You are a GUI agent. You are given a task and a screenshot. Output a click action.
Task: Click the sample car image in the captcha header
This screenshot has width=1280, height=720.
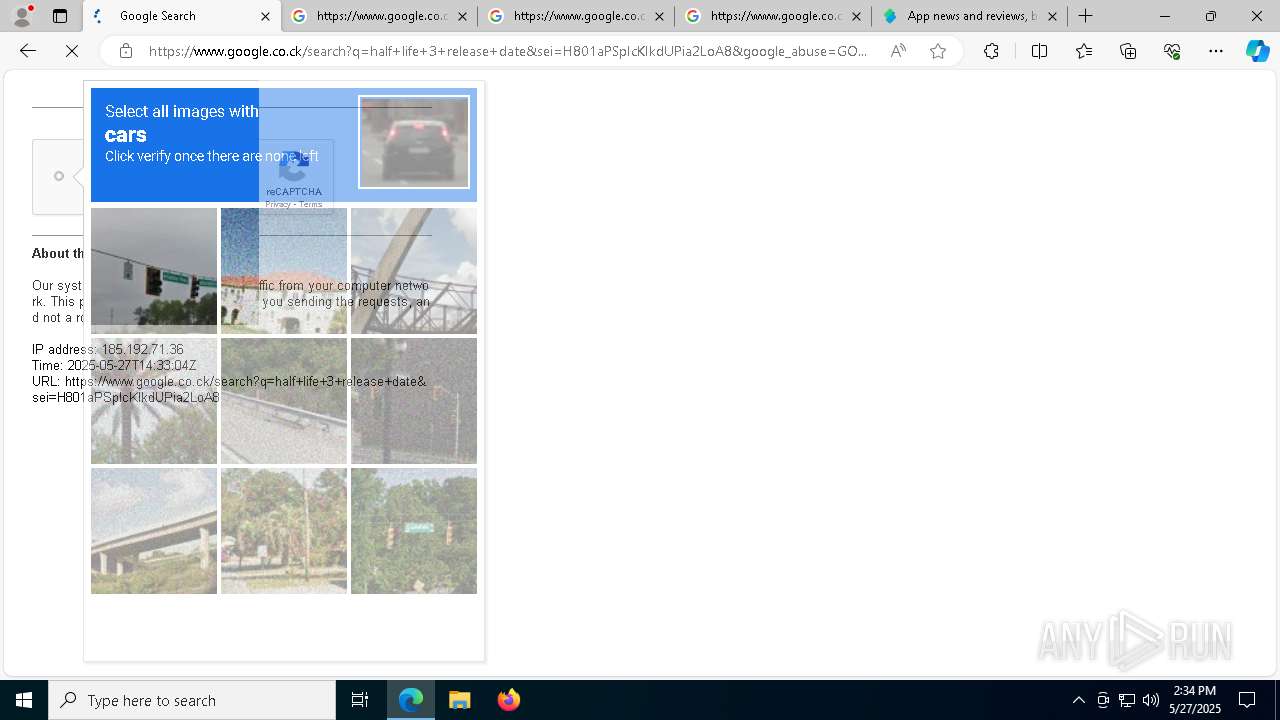pos(414,142)
